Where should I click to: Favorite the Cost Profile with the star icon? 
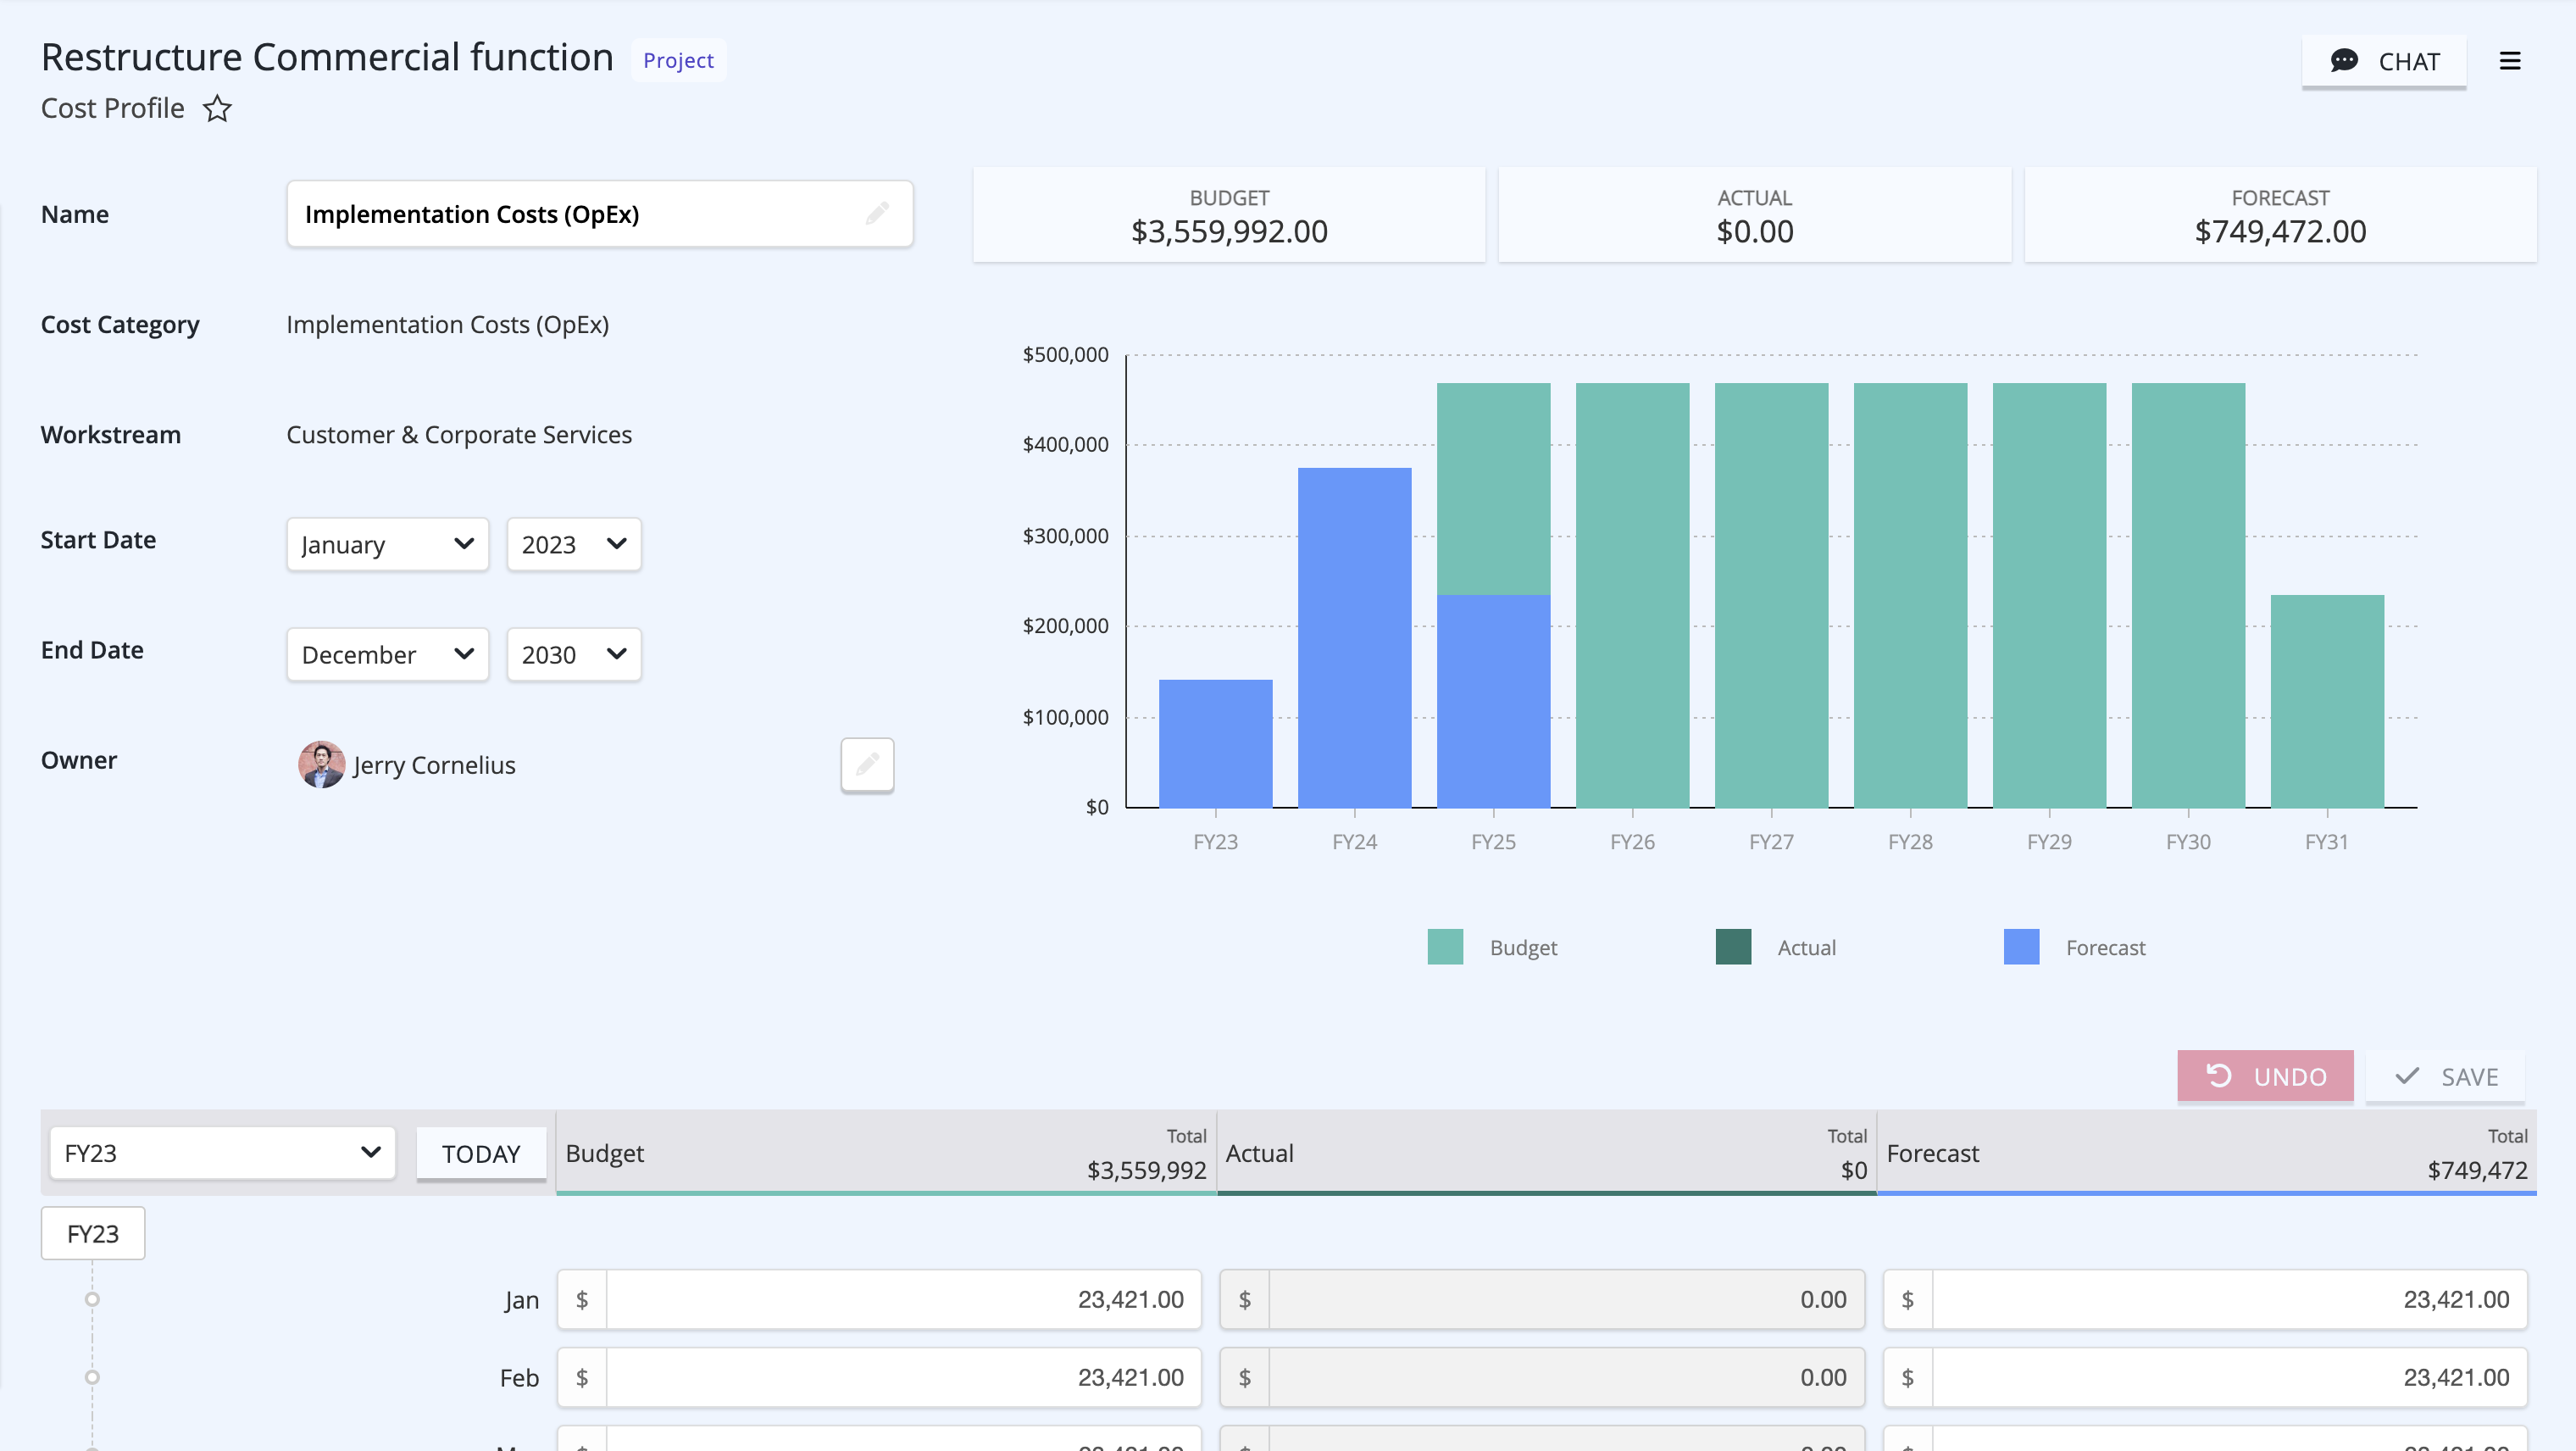pyautogui.click(x=217, y=108)
